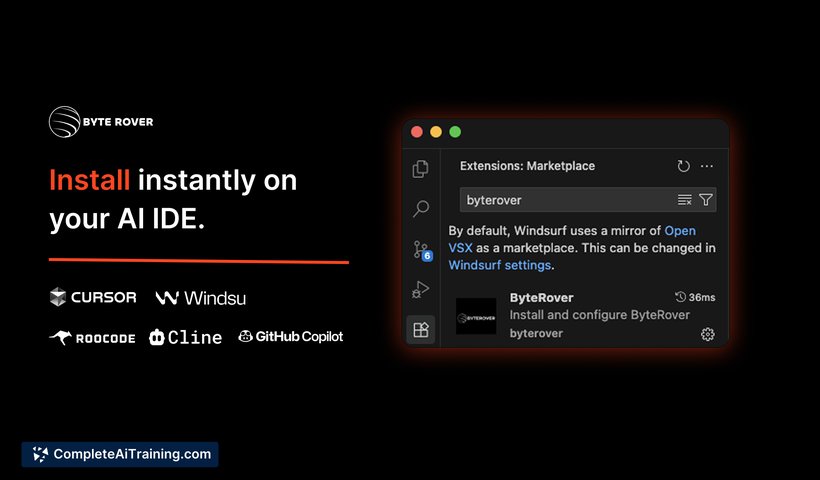Open the Run and Debug icon
The width and height of the screenshot is (820, 480).
pyautogui.click(x=420, y=289)
